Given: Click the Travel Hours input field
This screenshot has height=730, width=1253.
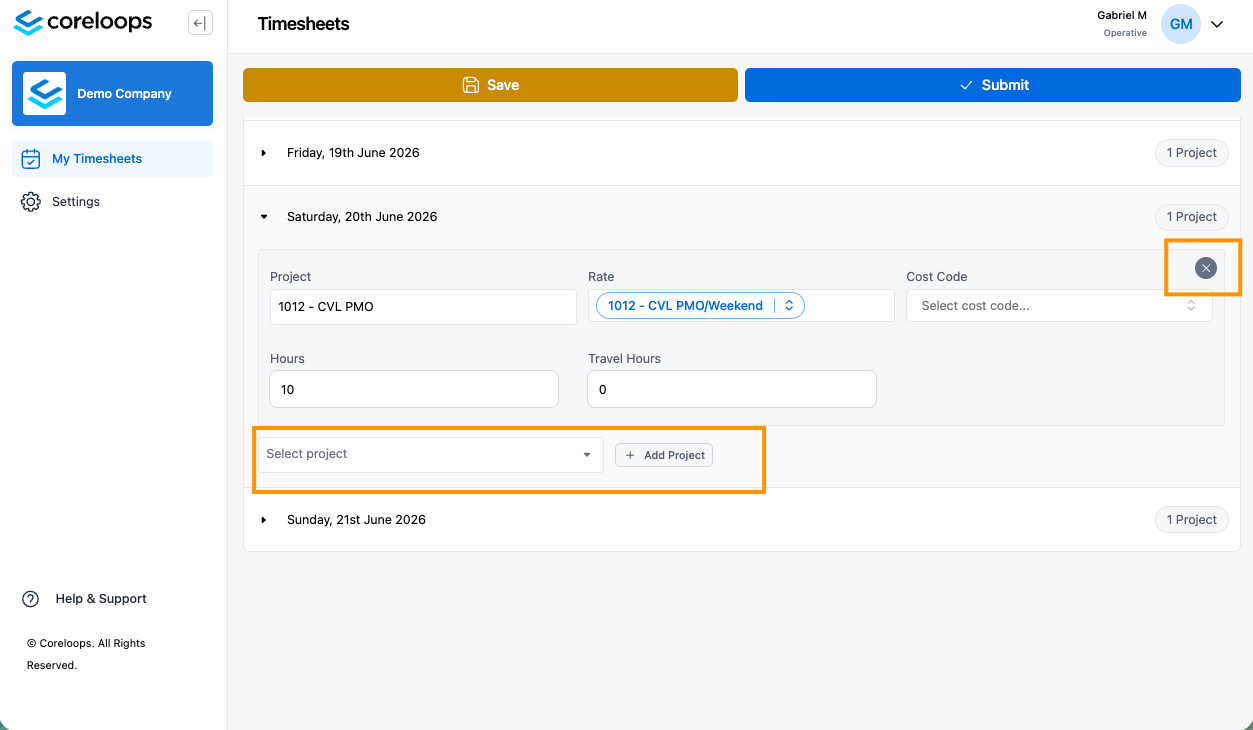Looking at the screenshot, I should click(x=732, y=389).
